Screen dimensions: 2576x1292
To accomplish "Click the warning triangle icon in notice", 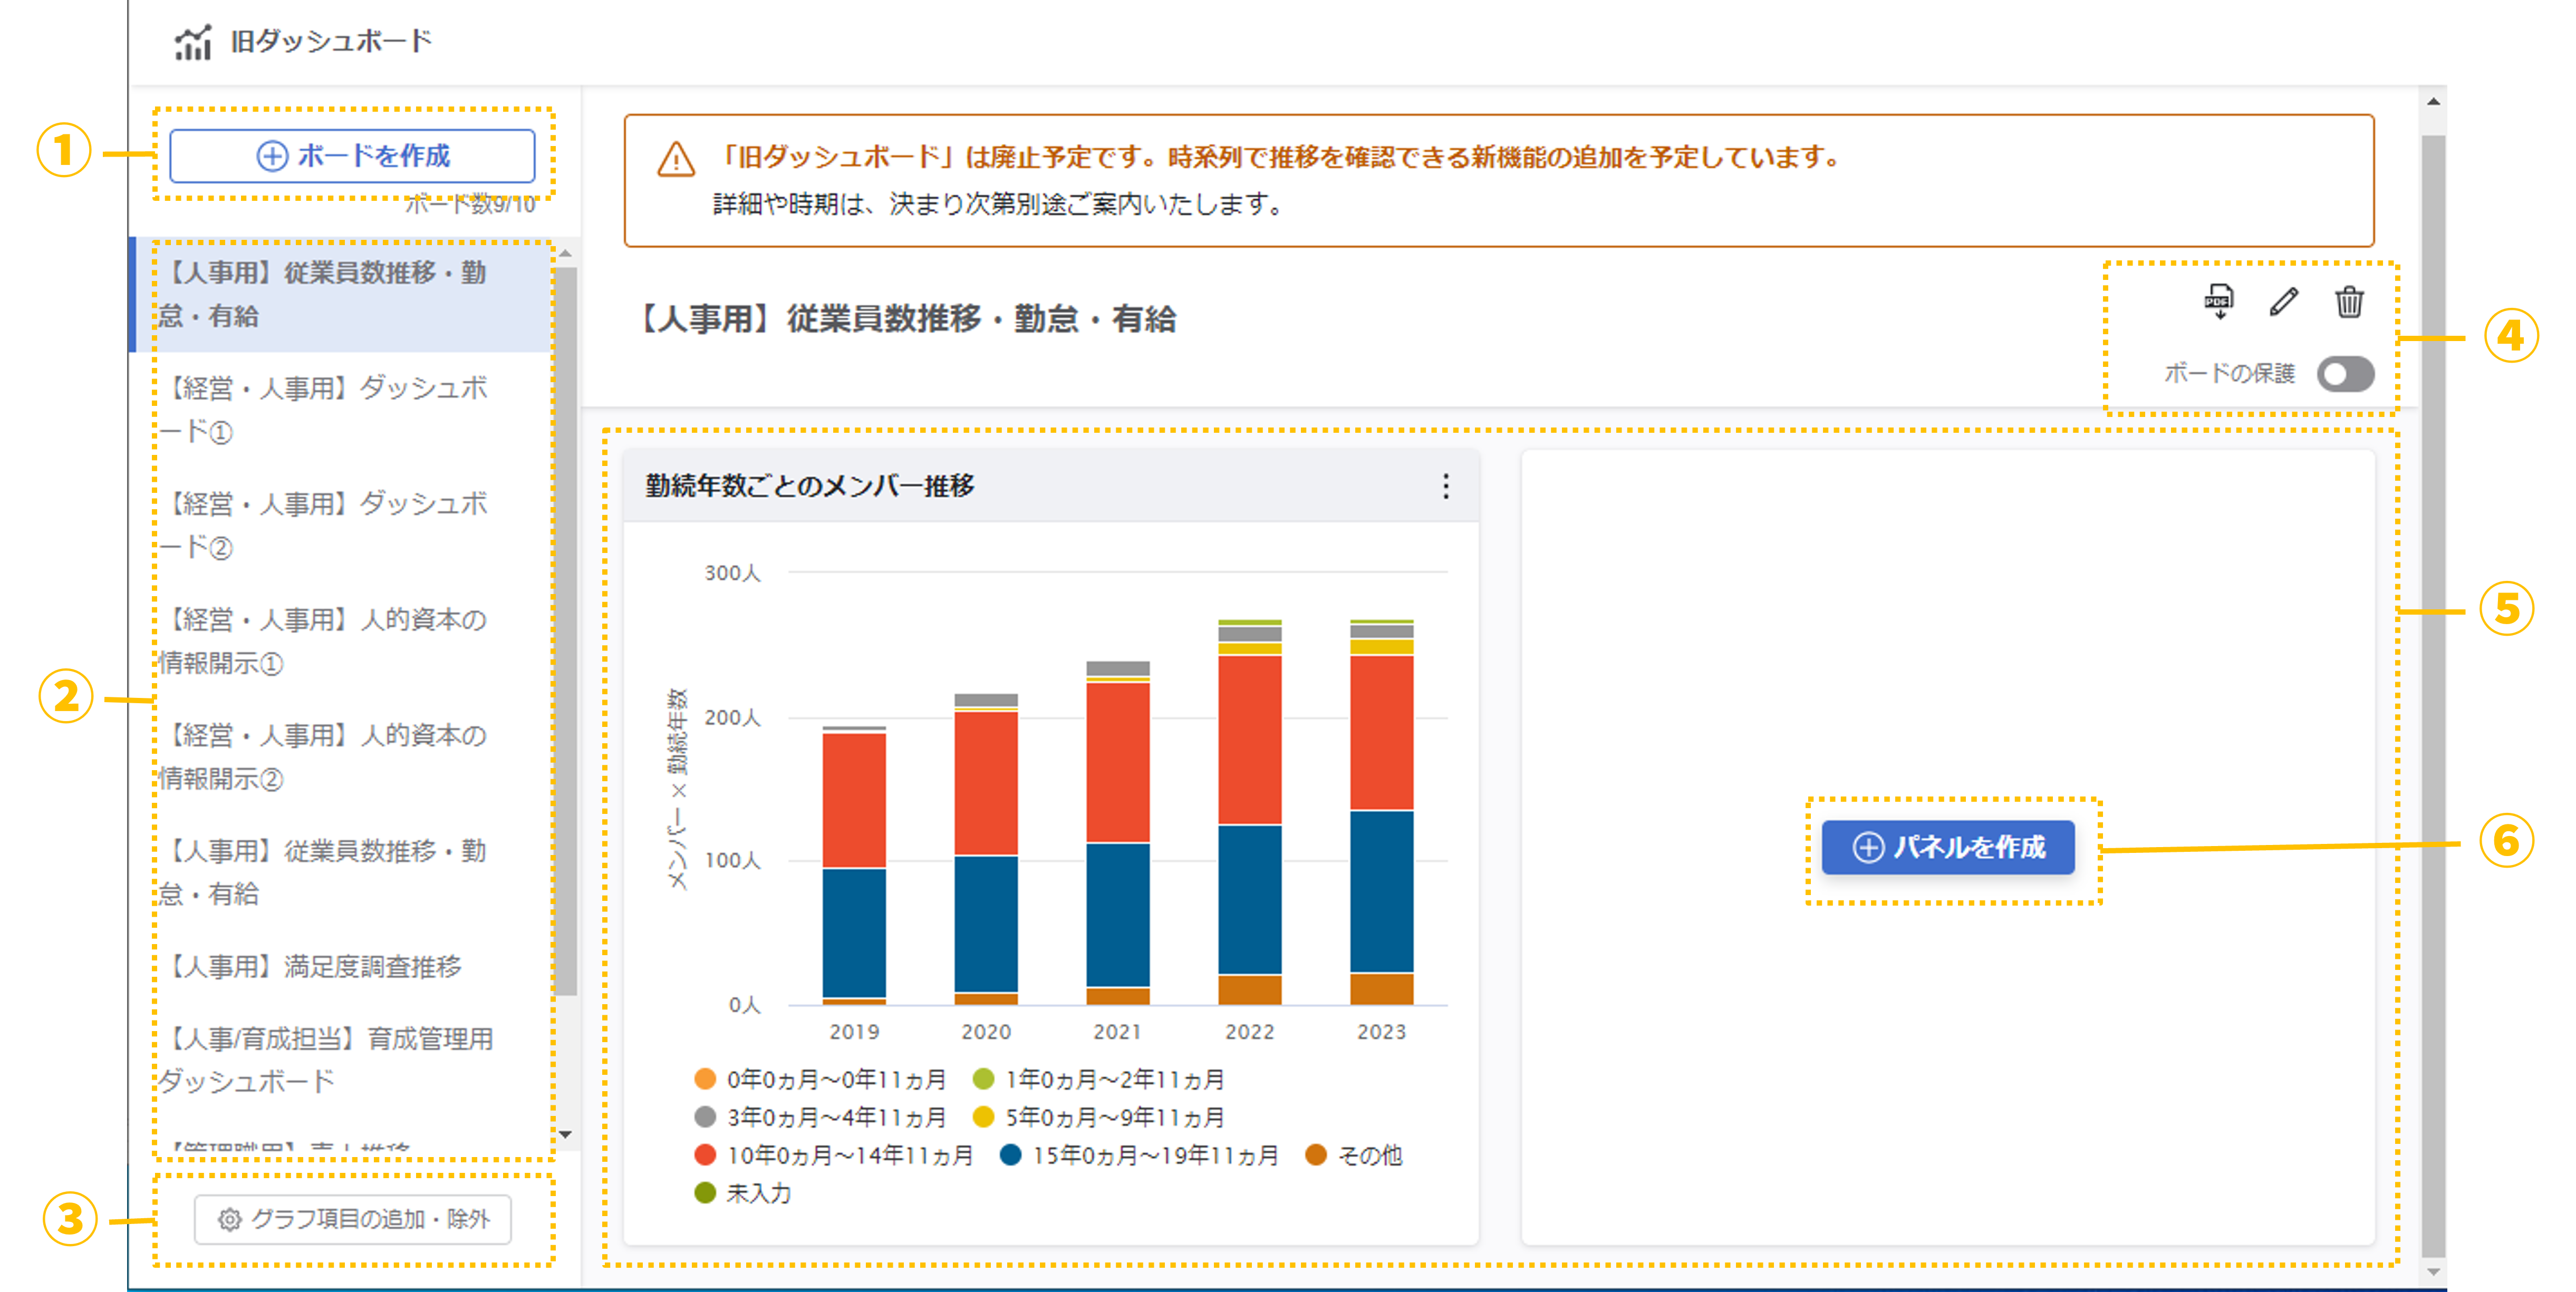I will tap(676, 160).
